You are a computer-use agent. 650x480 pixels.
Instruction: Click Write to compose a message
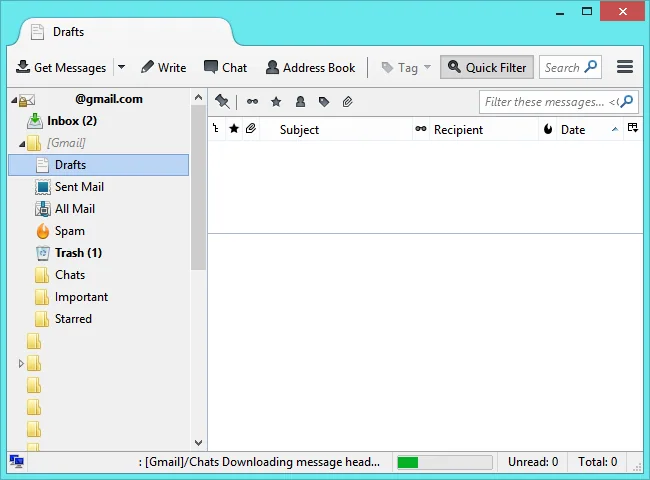click(x=163, y=68)
